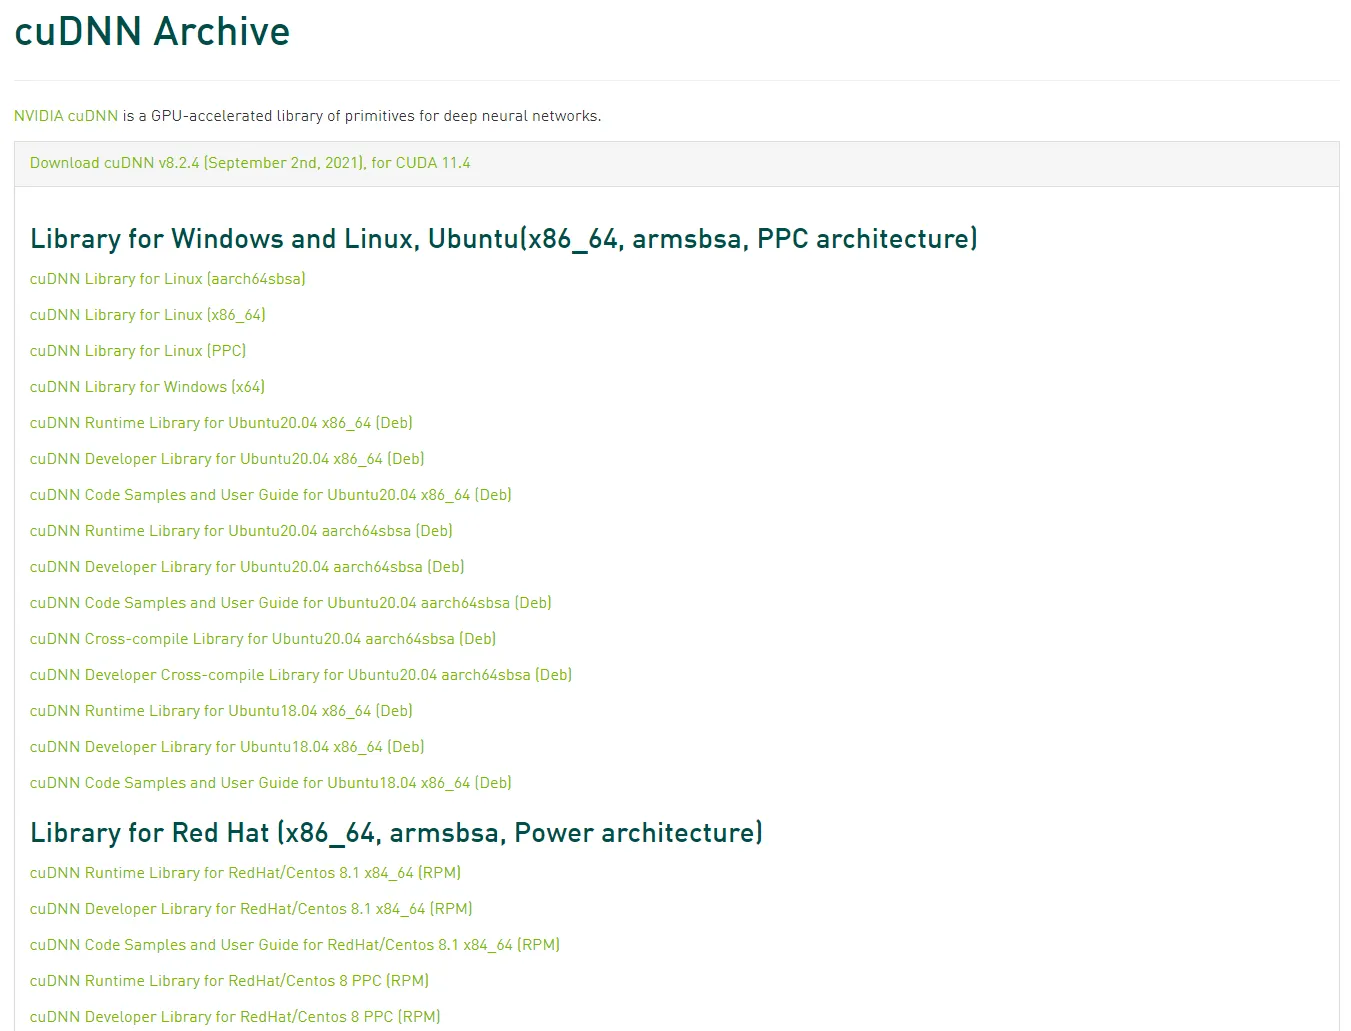Download cuDNN Library for Windows (x64)
Image resolution: width=1351 pixels, height=1031 pixels.
[148, 387]
